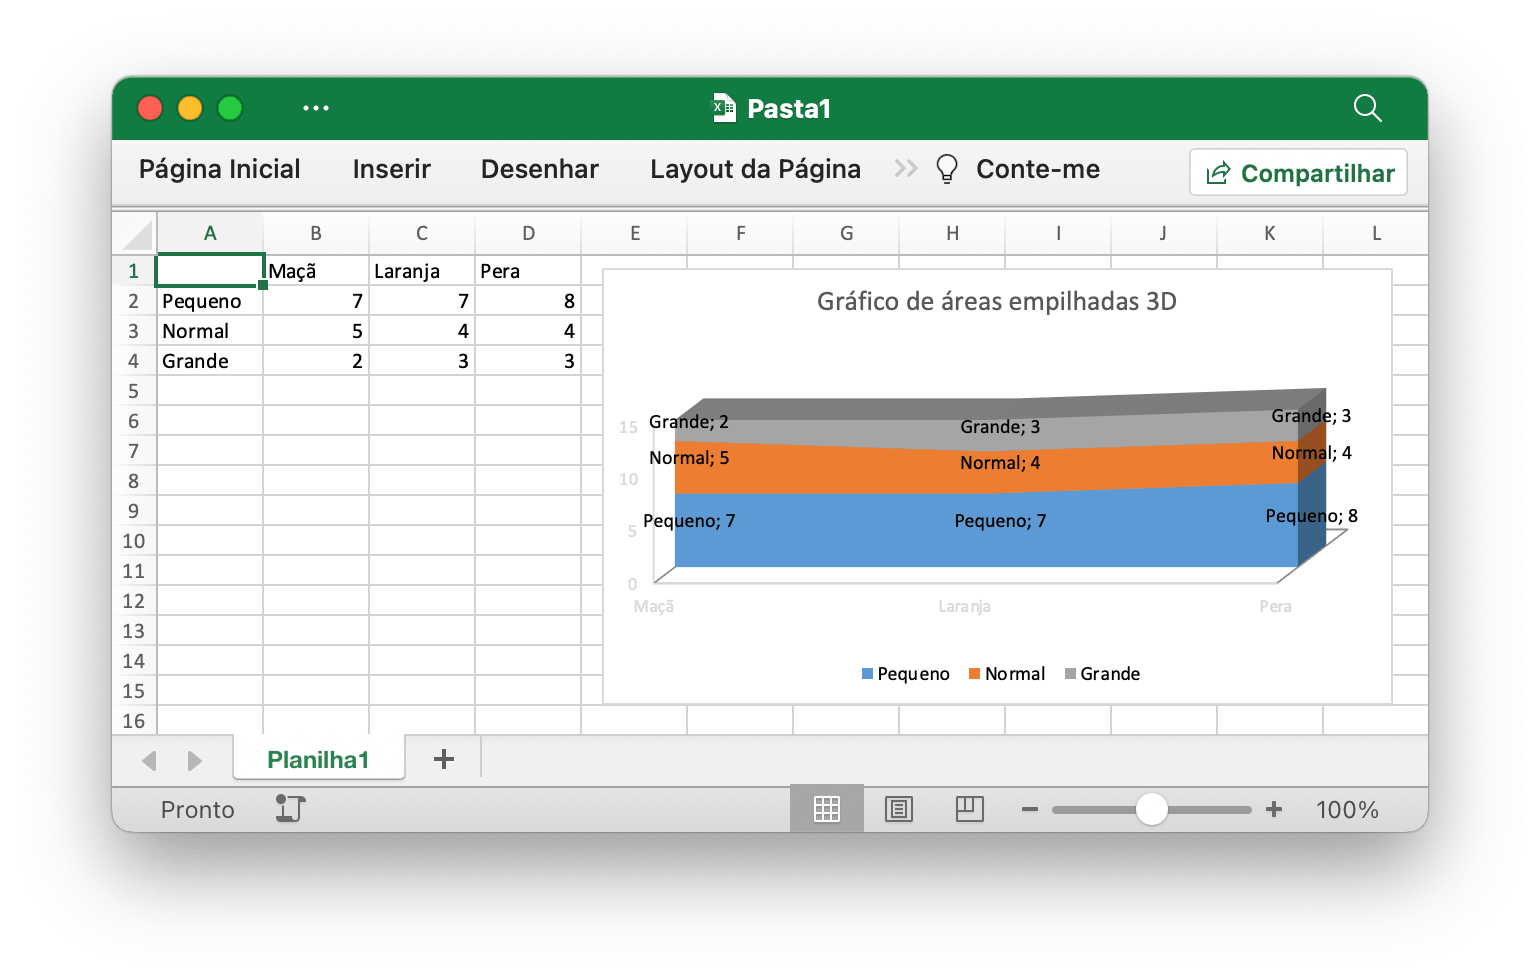1540x980 pixels.
Task: Zoom out with minus button
Action: tap(1030, 809)
